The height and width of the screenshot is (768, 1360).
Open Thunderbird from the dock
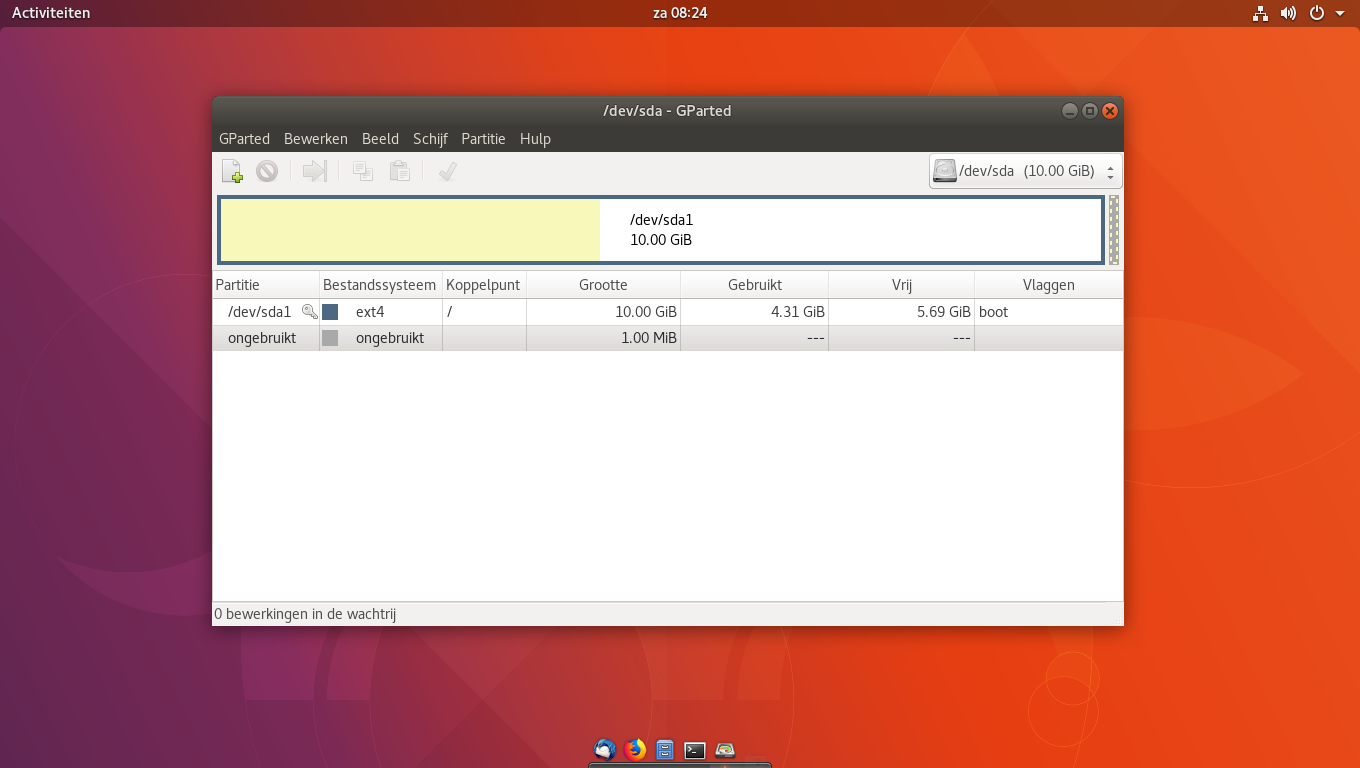coord(604,749)
